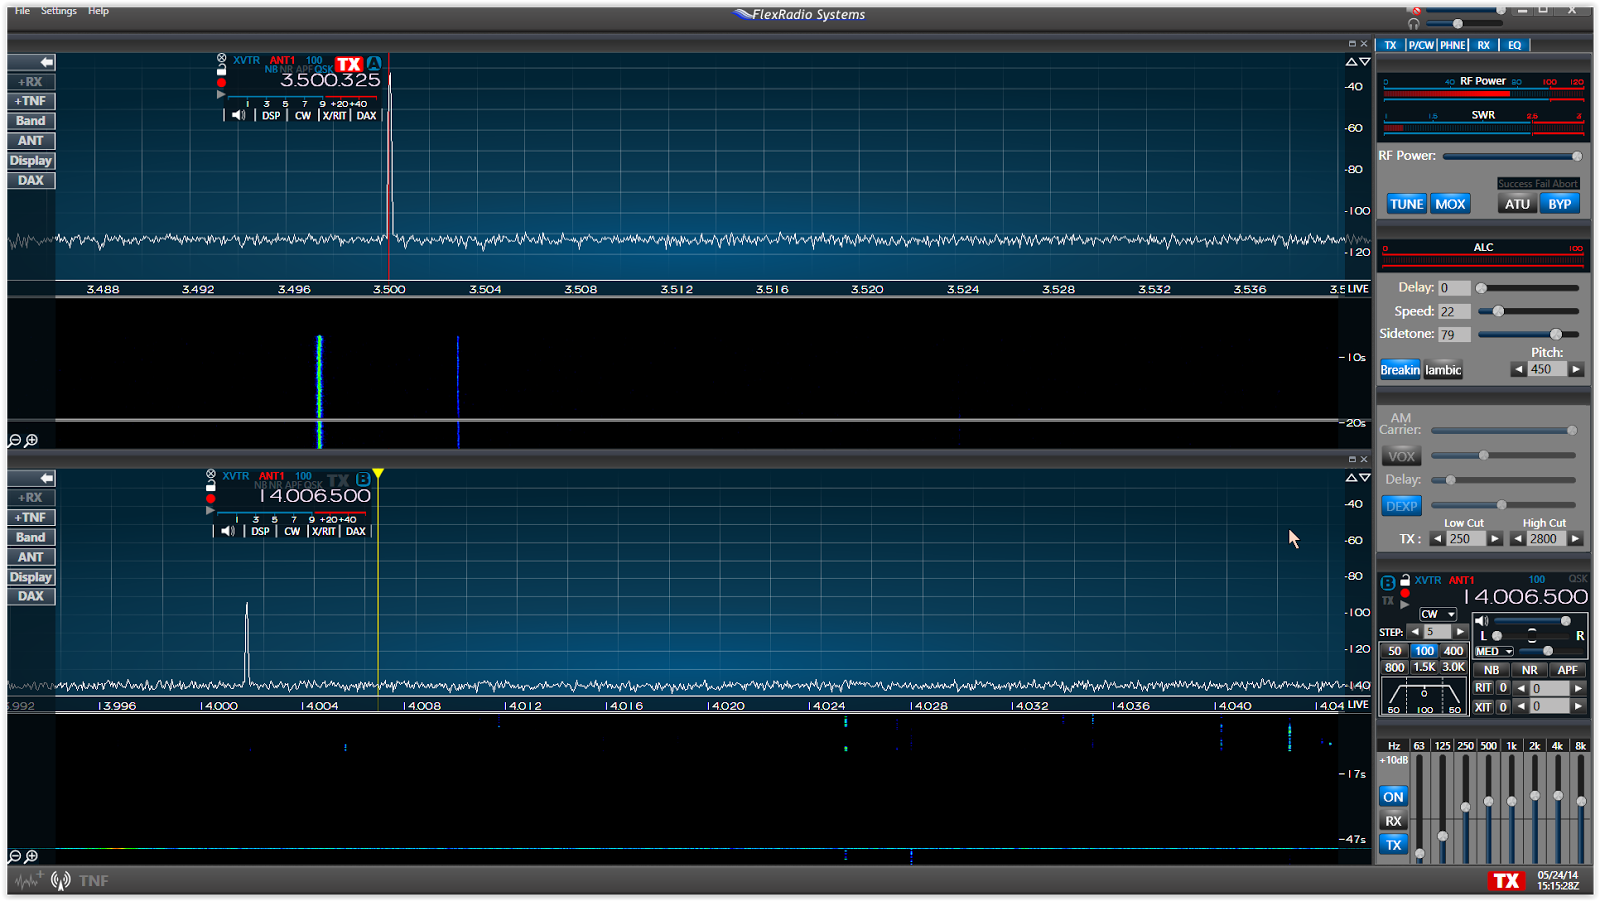Screen dimensions: 1600x901
Task: Click the waveform icon in bottom status bar
Action: 28,880
